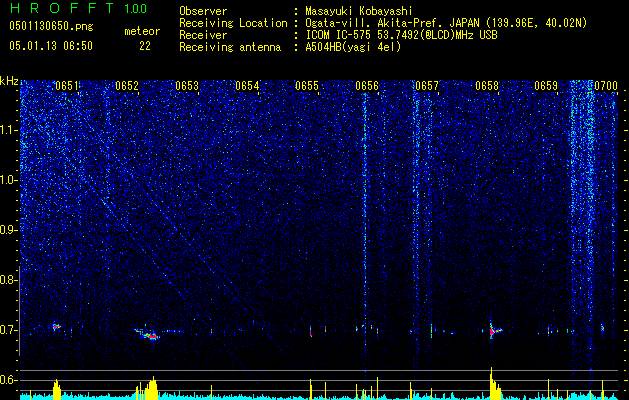Click the 1.1 kHz axis tick label
This screenshot has height=400, width=629.
9,130
